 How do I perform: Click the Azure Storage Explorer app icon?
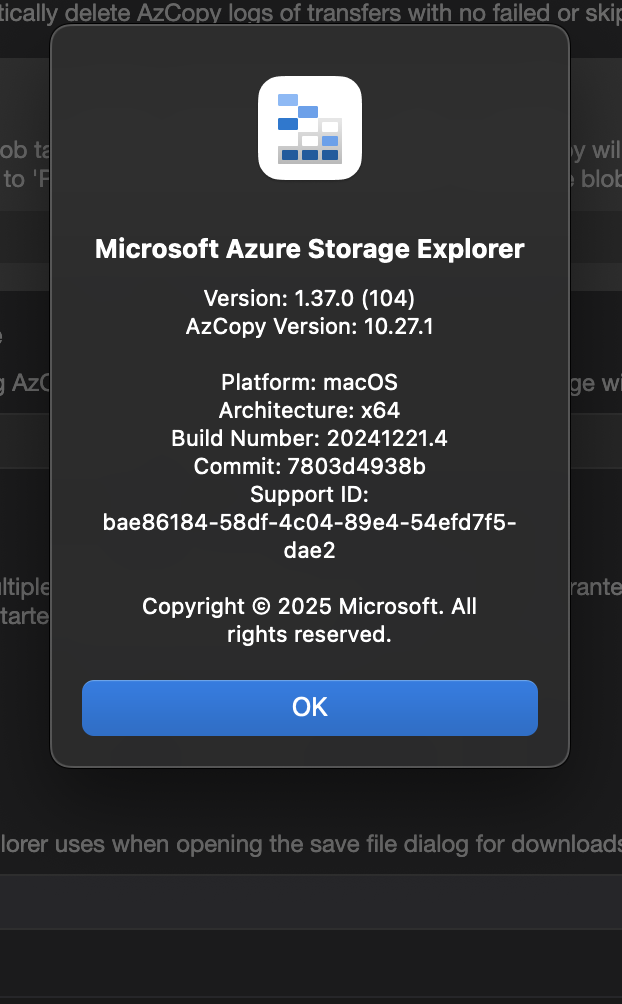[310, 128]
